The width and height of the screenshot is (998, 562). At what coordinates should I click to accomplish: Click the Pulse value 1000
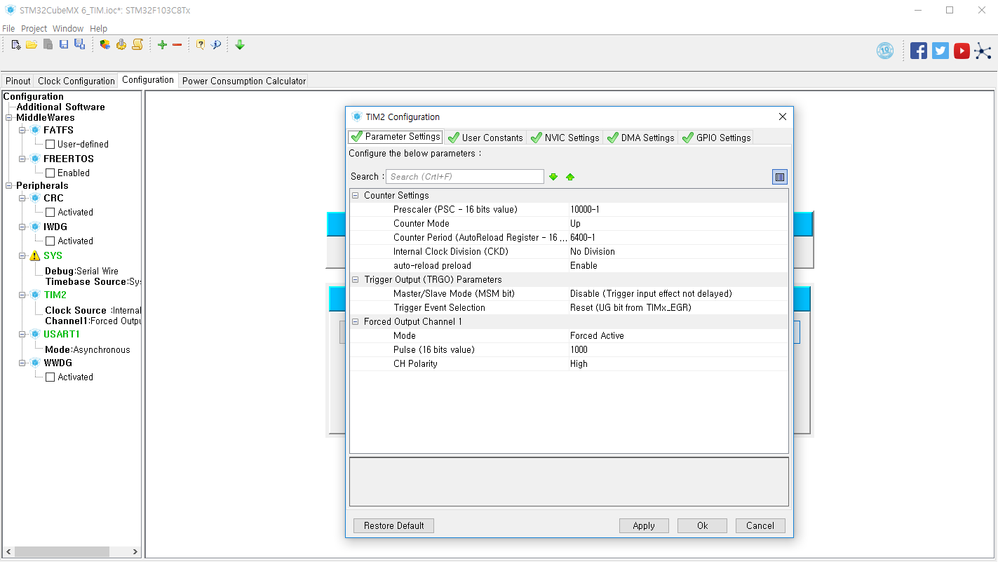[x=579, y=349]
